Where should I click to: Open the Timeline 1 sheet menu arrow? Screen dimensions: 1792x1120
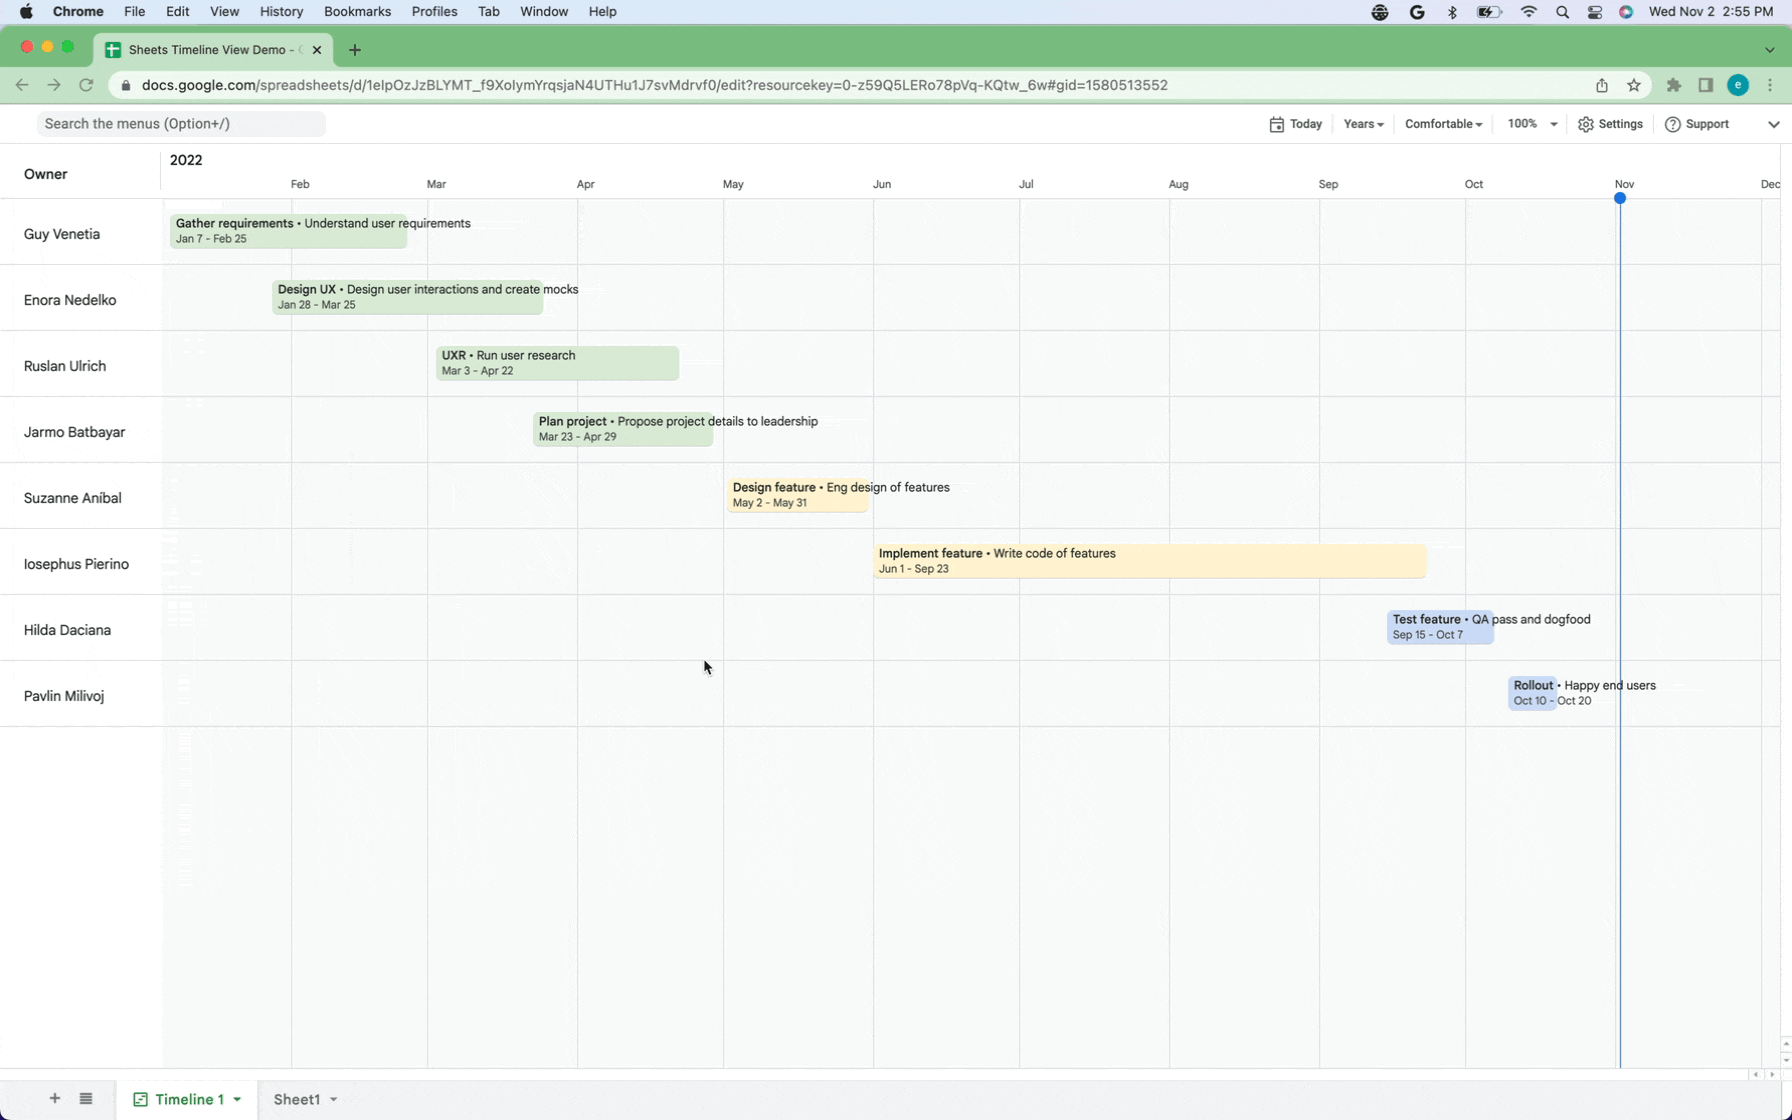click(x=237, y=1099)
